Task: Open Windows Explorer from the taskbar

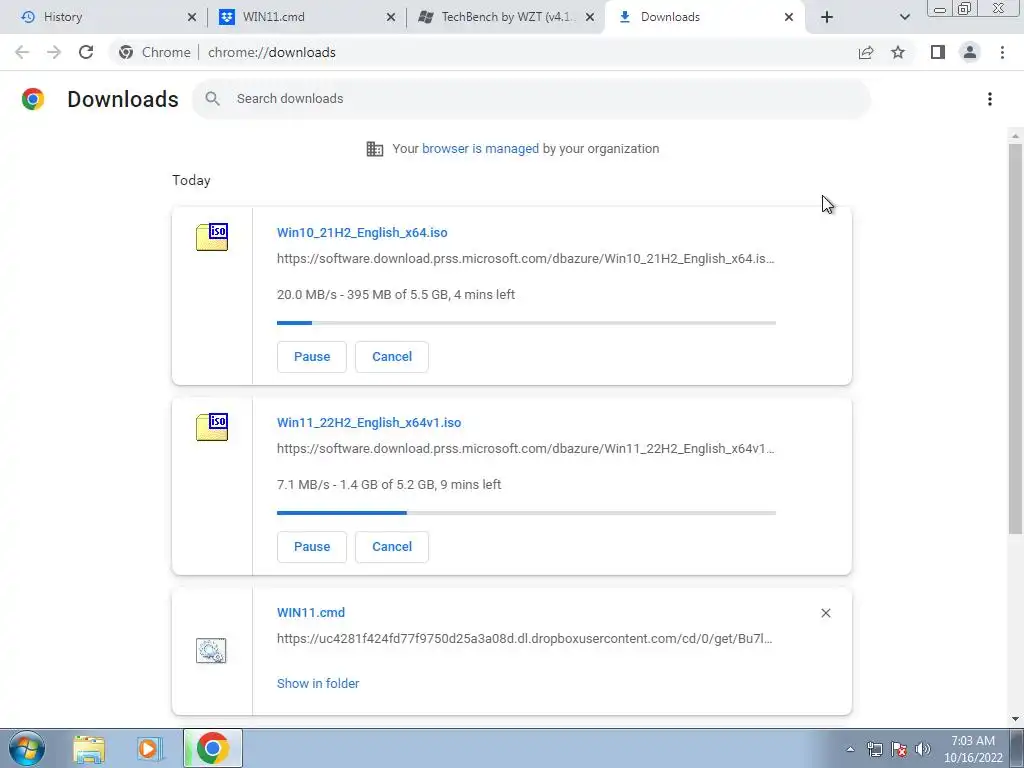Action: 89,748
